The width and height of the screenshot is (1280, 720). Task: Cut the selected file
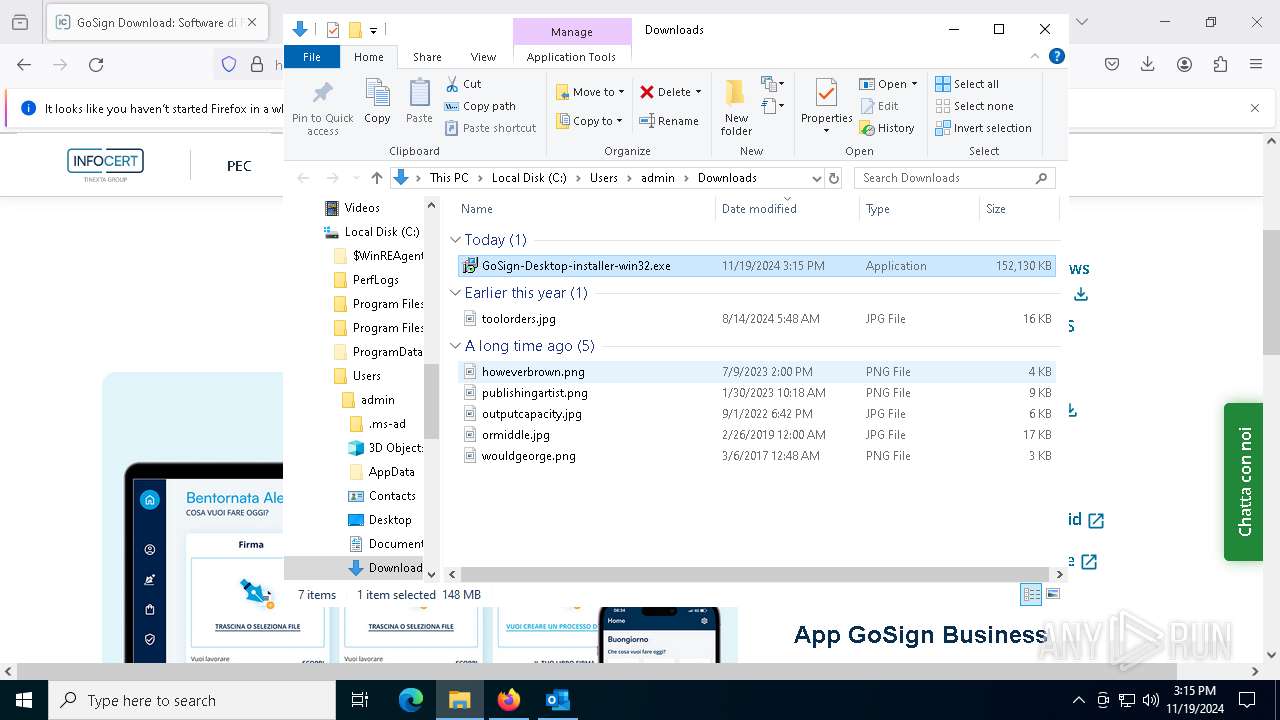[x=463, y=84]
